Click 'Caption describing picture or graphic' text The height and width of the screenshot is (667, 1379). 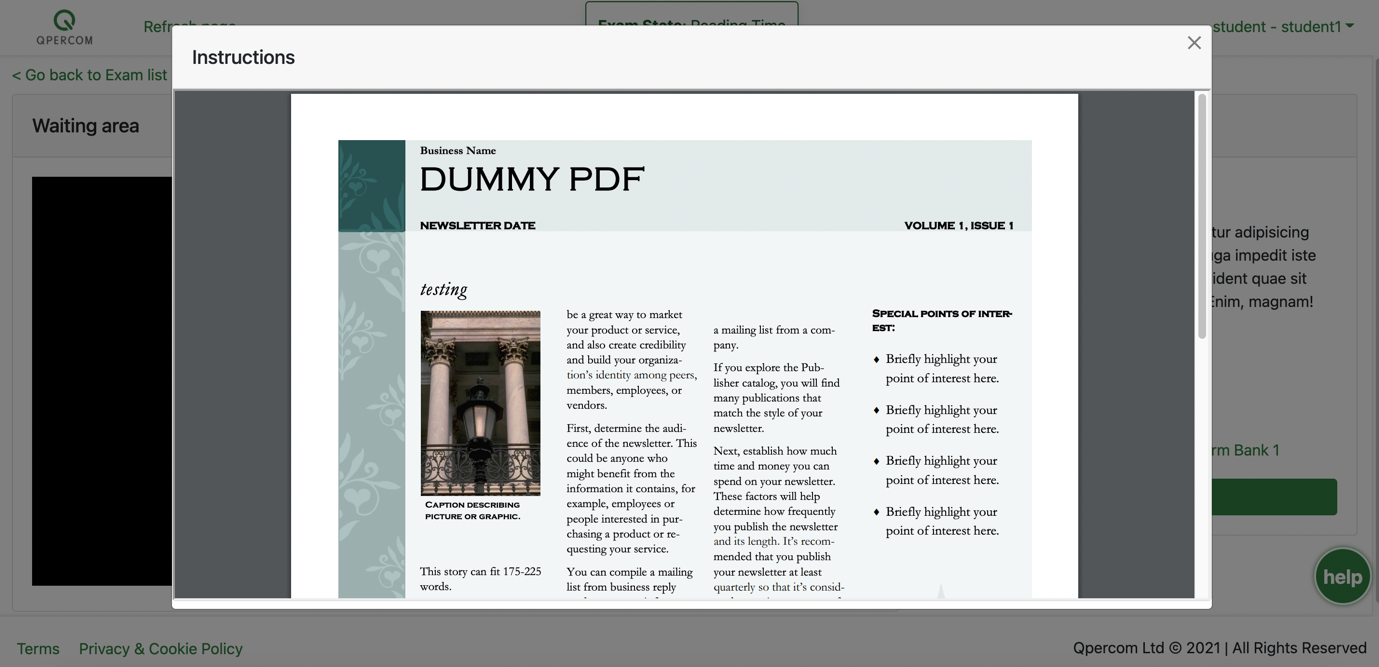[x=472, y=511]
